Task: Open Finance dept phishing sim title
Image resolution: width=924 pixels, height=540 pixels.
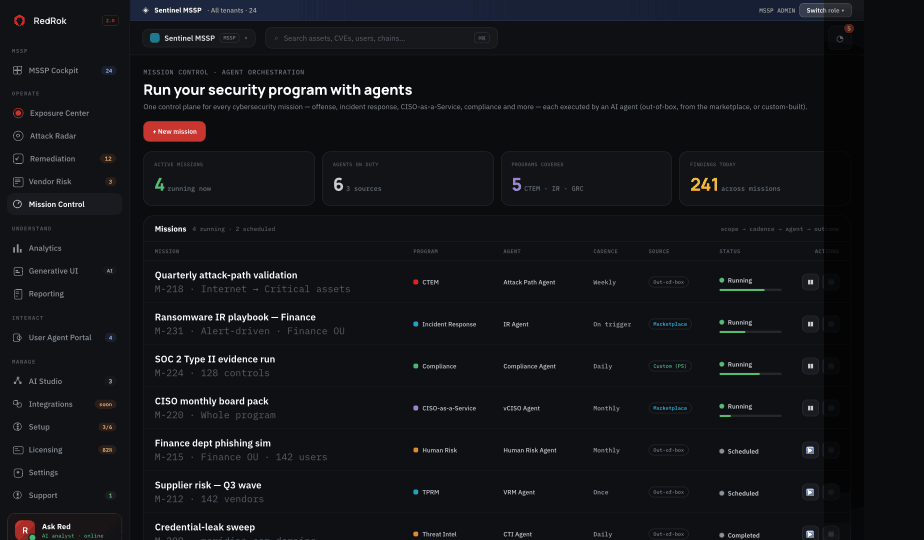Action: 212,443
